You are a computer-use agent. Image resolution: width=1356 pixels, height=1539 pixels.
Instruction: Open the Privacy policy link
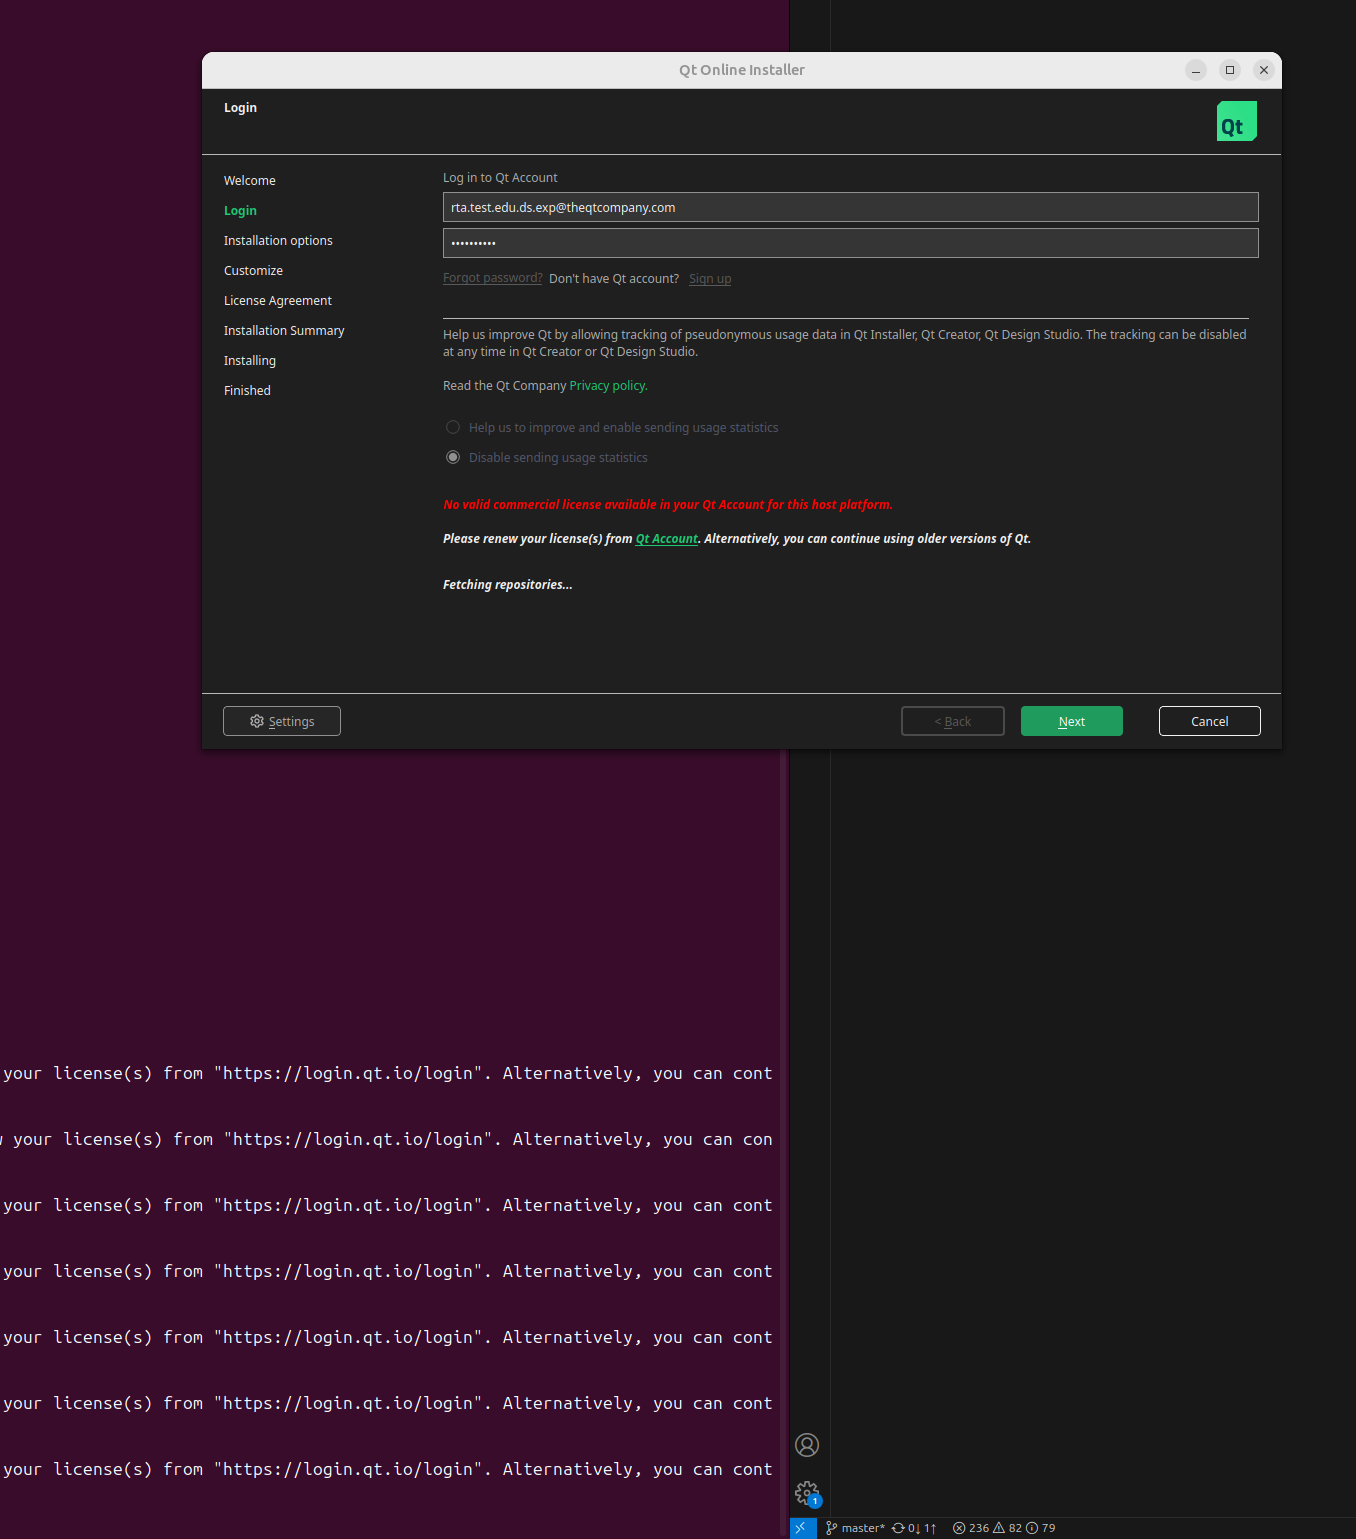tap(608, 386)
